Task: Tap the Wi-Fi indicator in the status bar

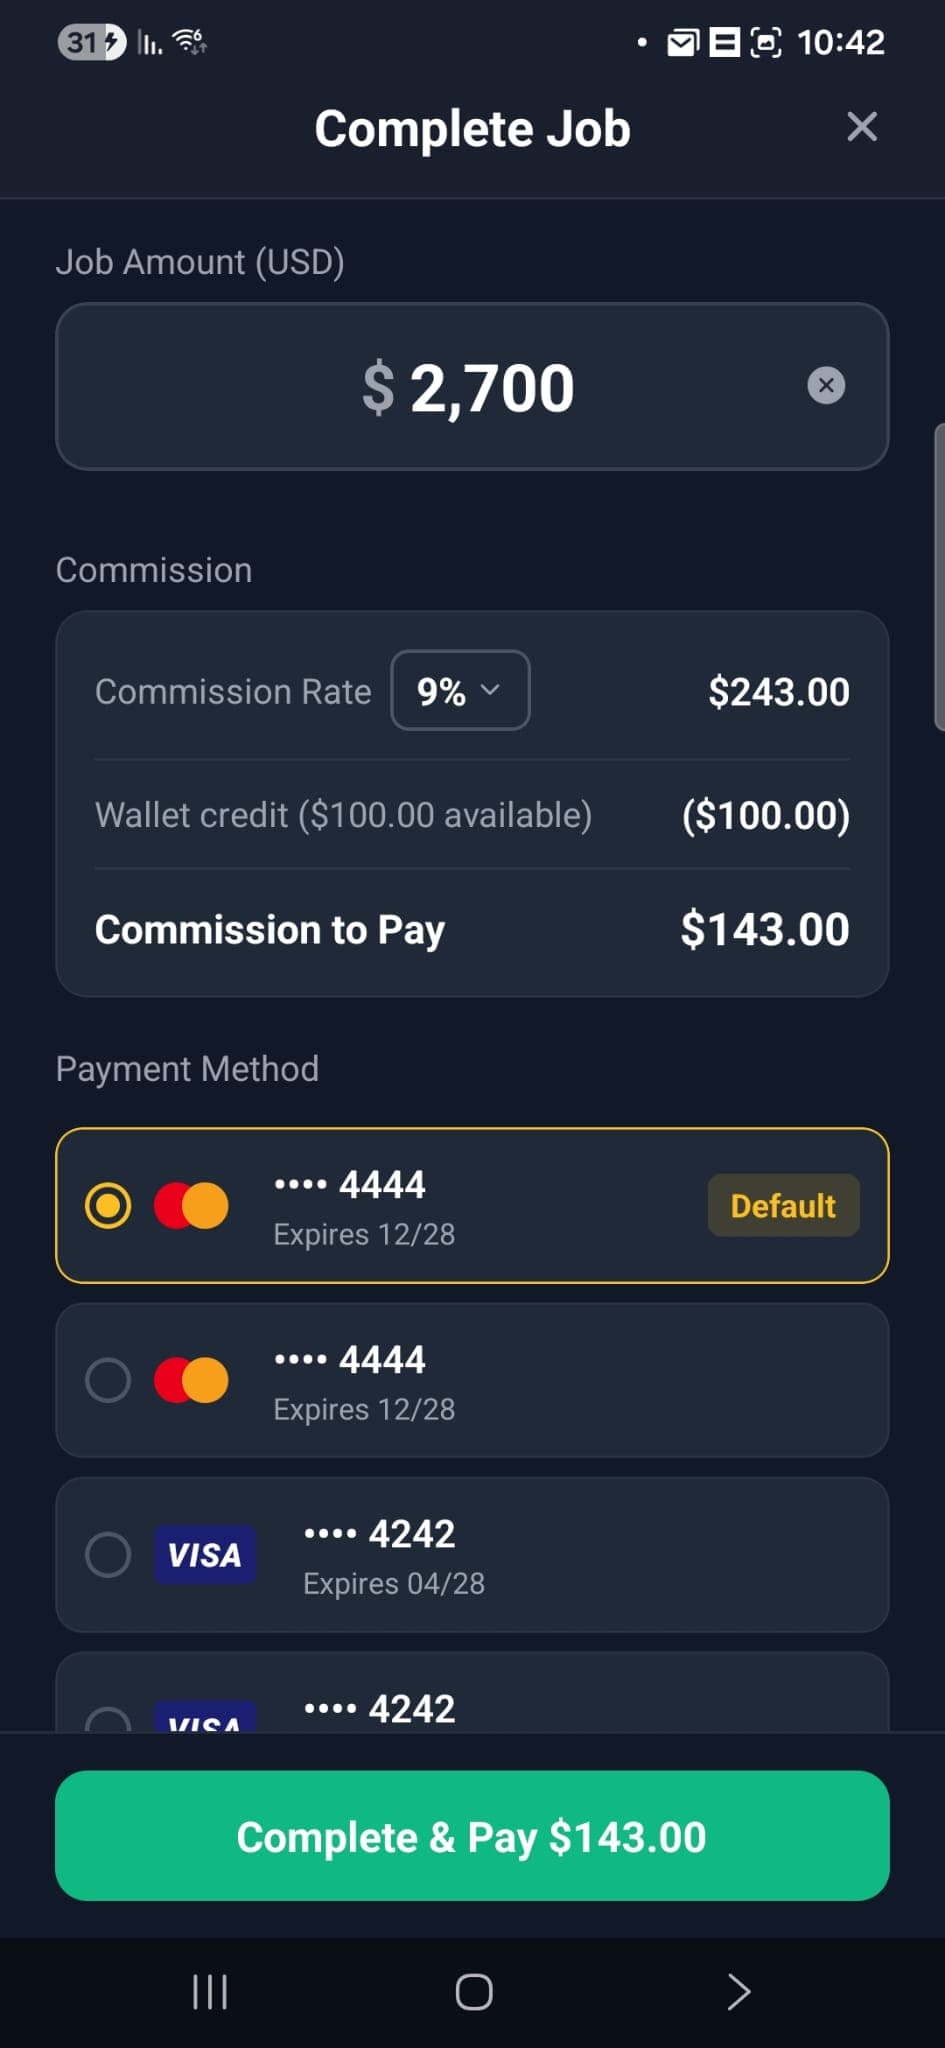Action: coord(186,42)
